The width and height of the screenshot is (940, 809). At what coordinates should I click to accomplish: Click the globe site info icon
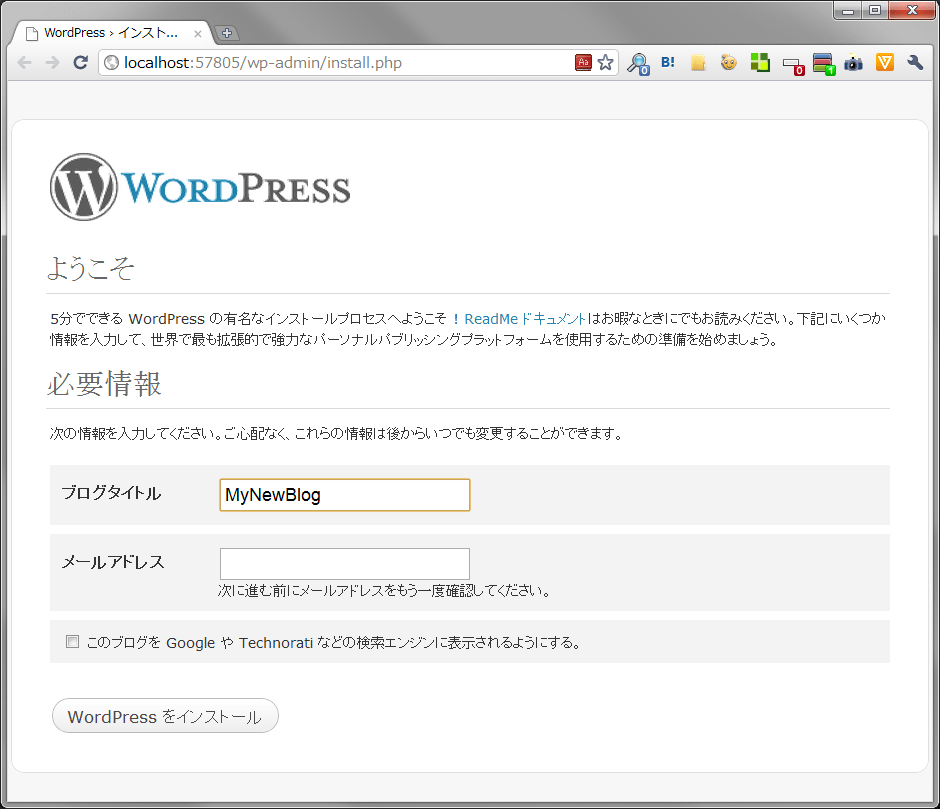point(112,62)
